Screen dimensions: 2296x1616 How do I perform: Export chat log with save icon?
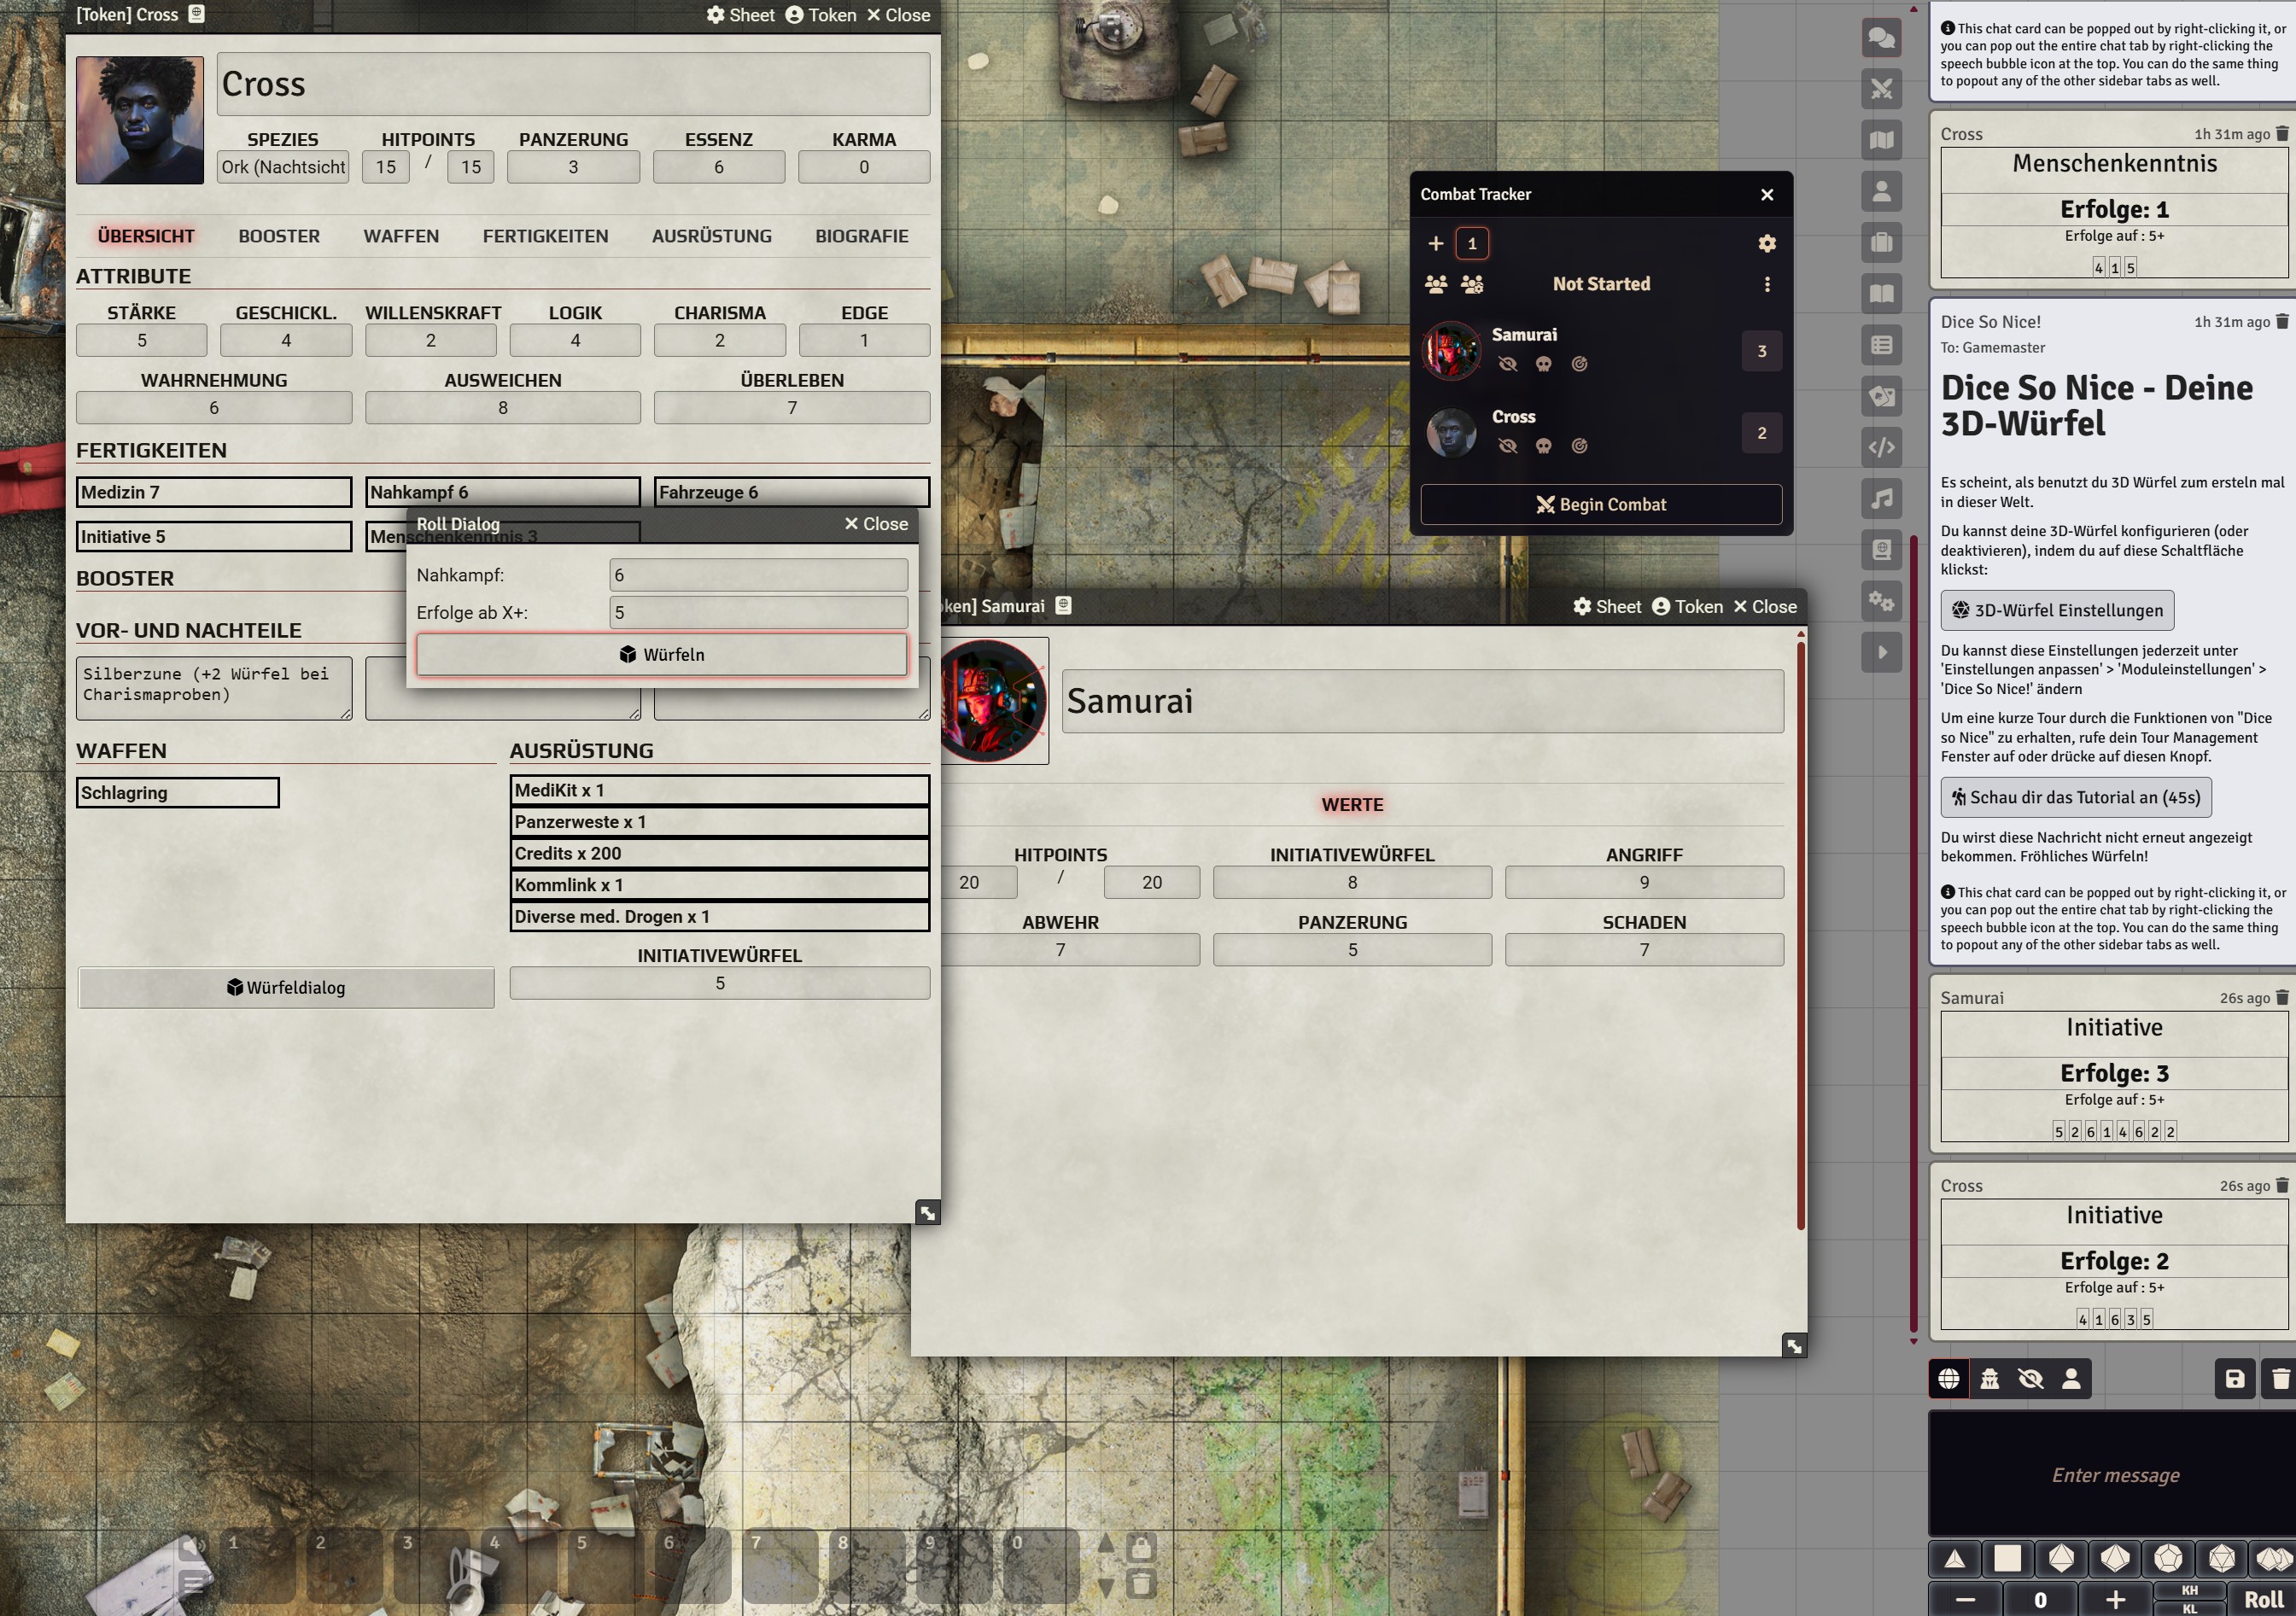[2234, 1379]
